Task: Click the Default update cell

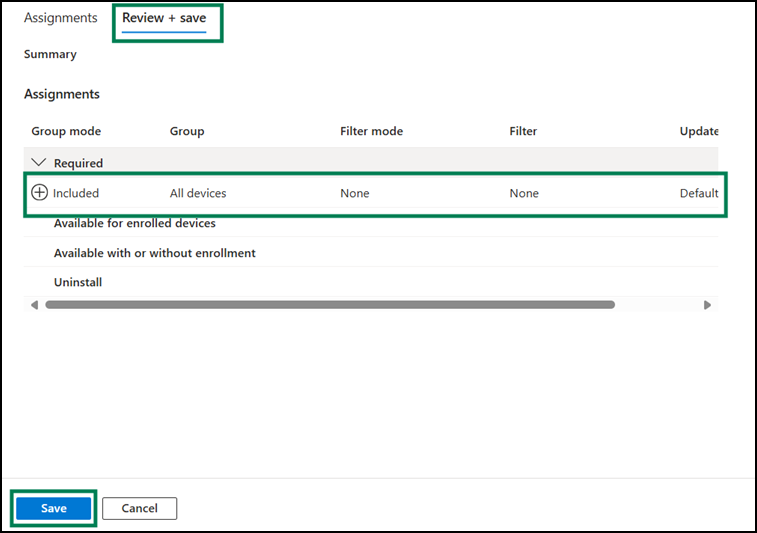Action: coord(699,193)
